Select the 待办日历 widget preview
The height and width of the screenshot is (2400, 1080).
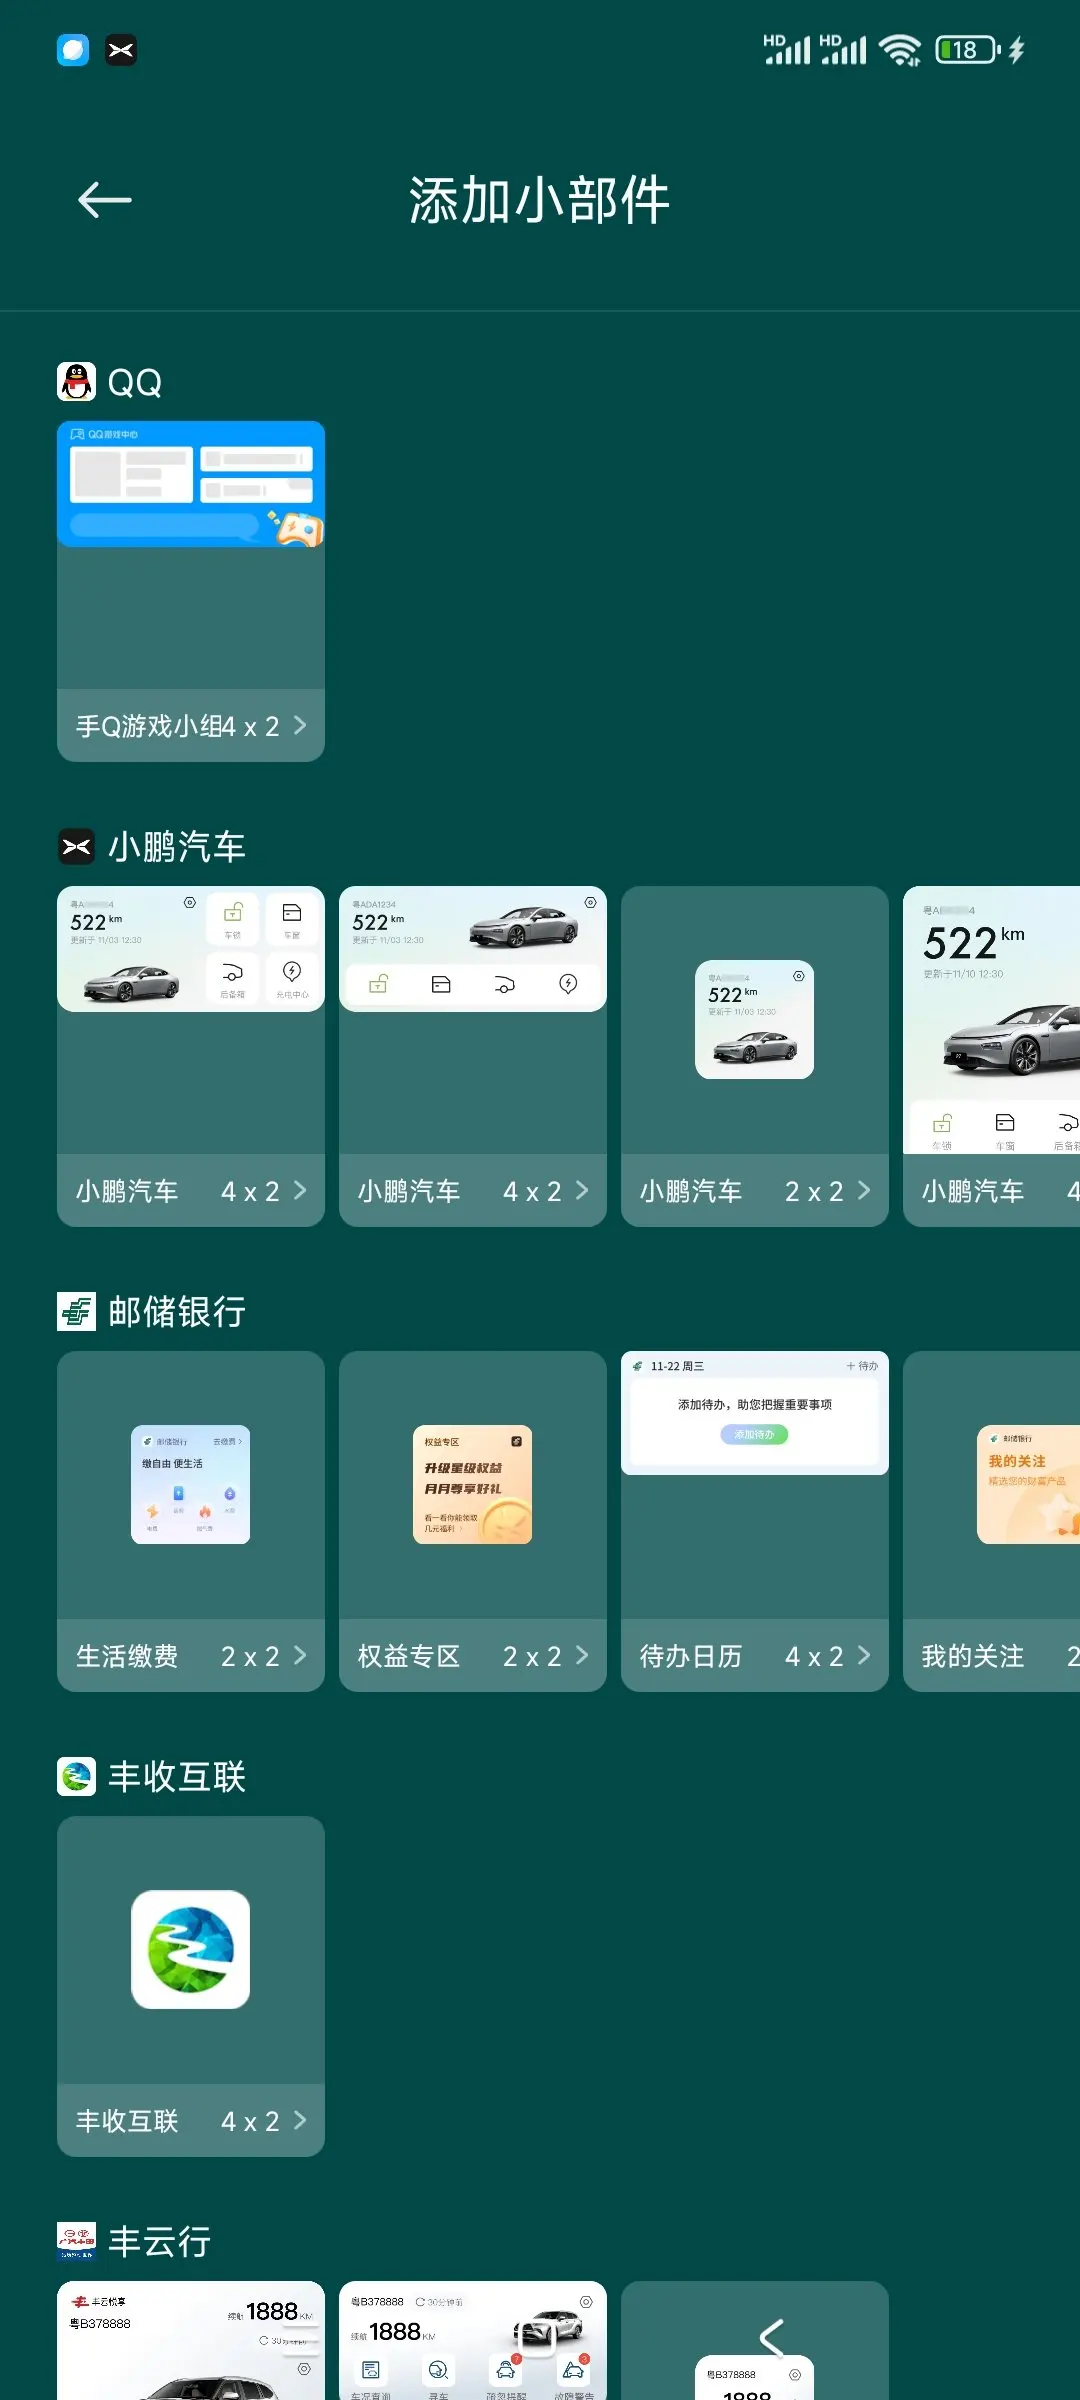(x=755, y=1413)
